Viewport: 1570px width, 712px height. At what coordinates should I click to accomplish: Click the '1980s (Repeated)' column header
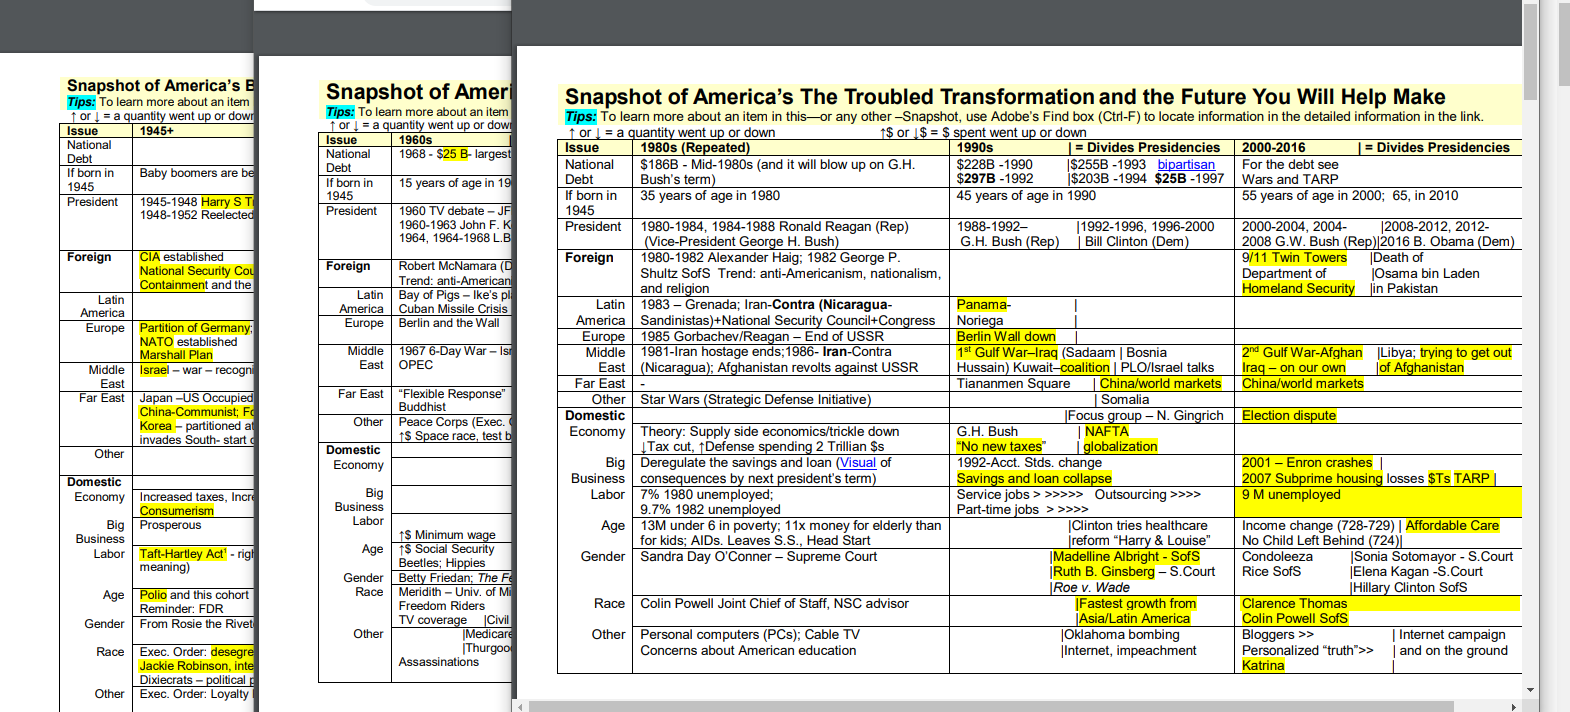tap(695, 147)
